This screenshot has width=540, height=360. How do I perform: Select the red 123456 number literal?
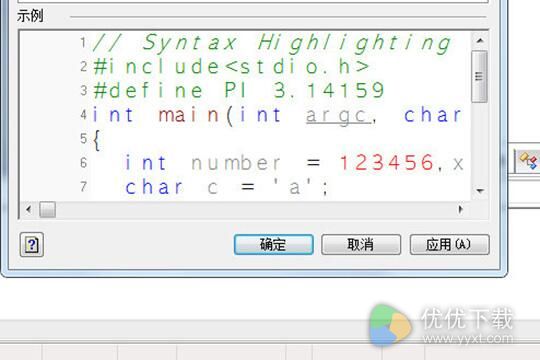pyautogui.click(x=386, y=163)
